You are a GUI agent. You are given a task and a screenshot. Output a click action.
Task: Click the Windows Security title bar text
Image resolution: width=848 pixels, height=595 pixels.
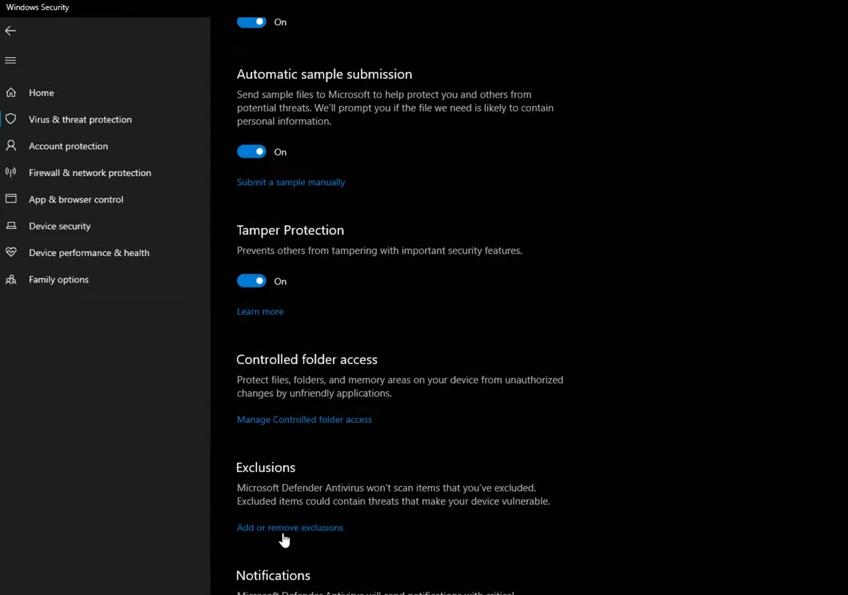tap(38, 7)
